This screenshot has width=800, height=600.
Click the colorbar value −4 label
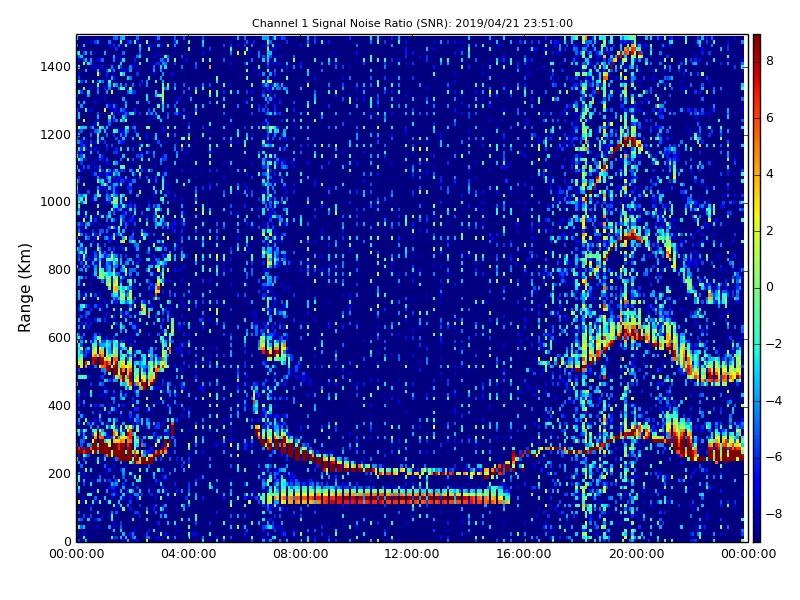click(773, 401)
